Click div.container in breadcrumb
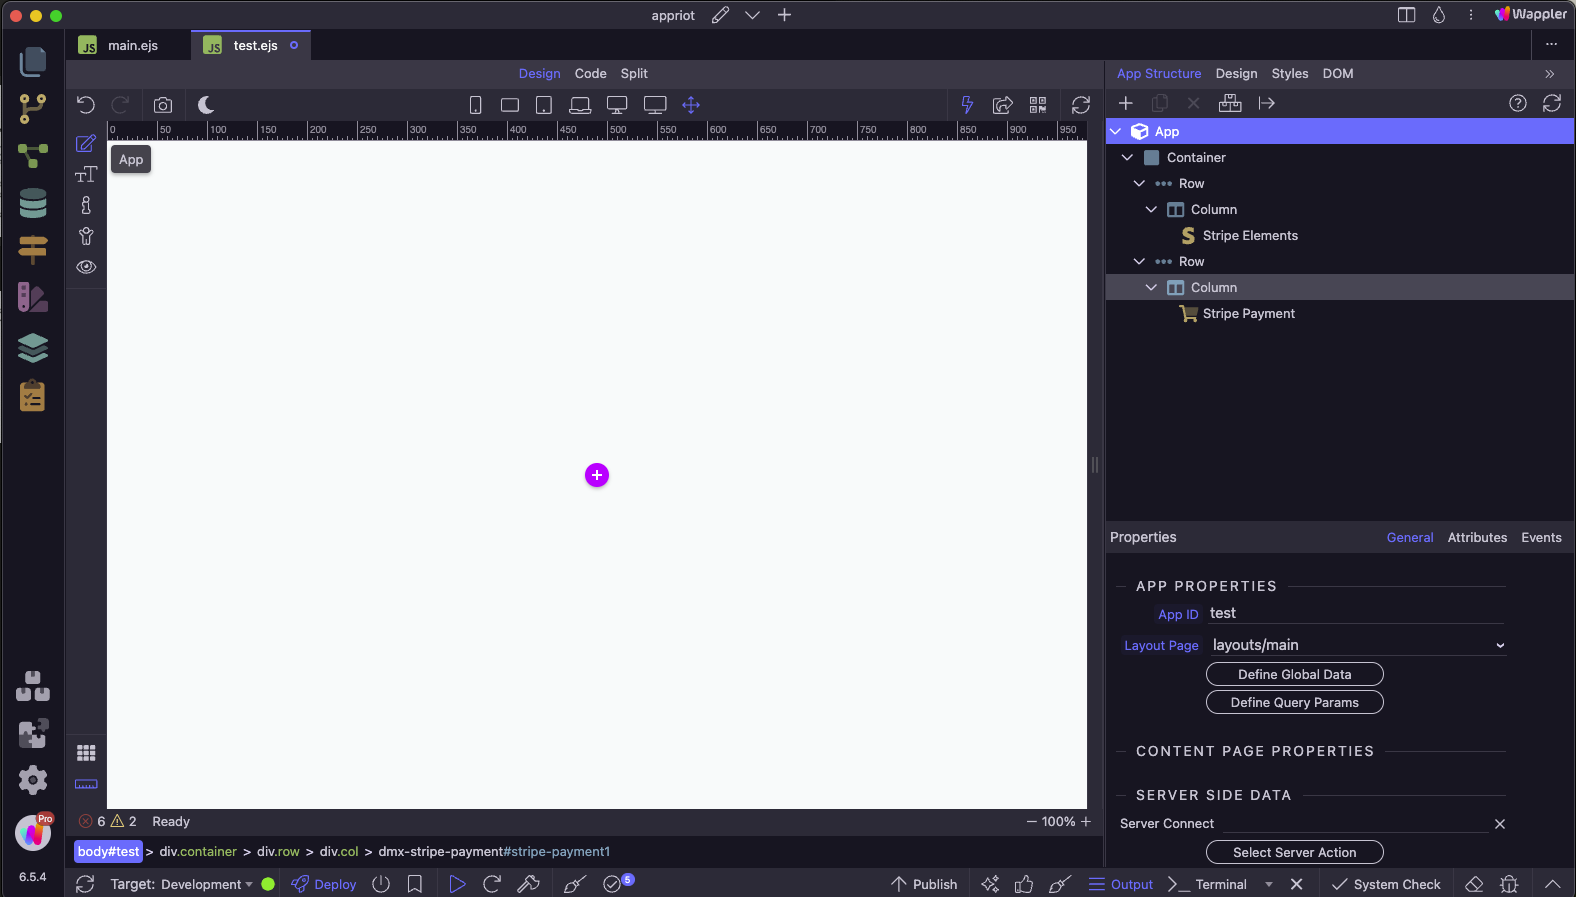Screen dimensions: 1576x897 [x=198, y=852]
